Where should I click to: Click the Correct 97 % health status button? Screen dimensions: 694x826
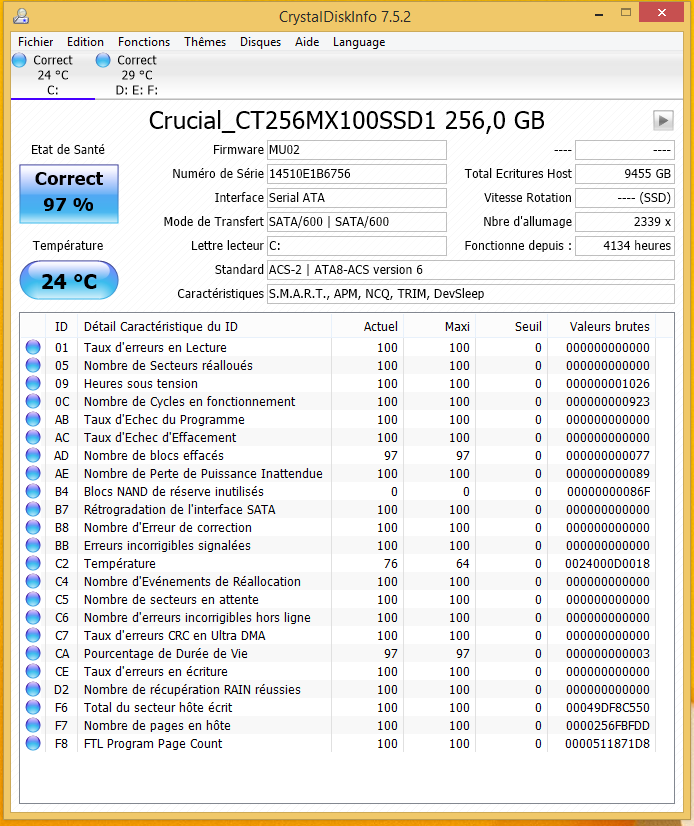69,194
